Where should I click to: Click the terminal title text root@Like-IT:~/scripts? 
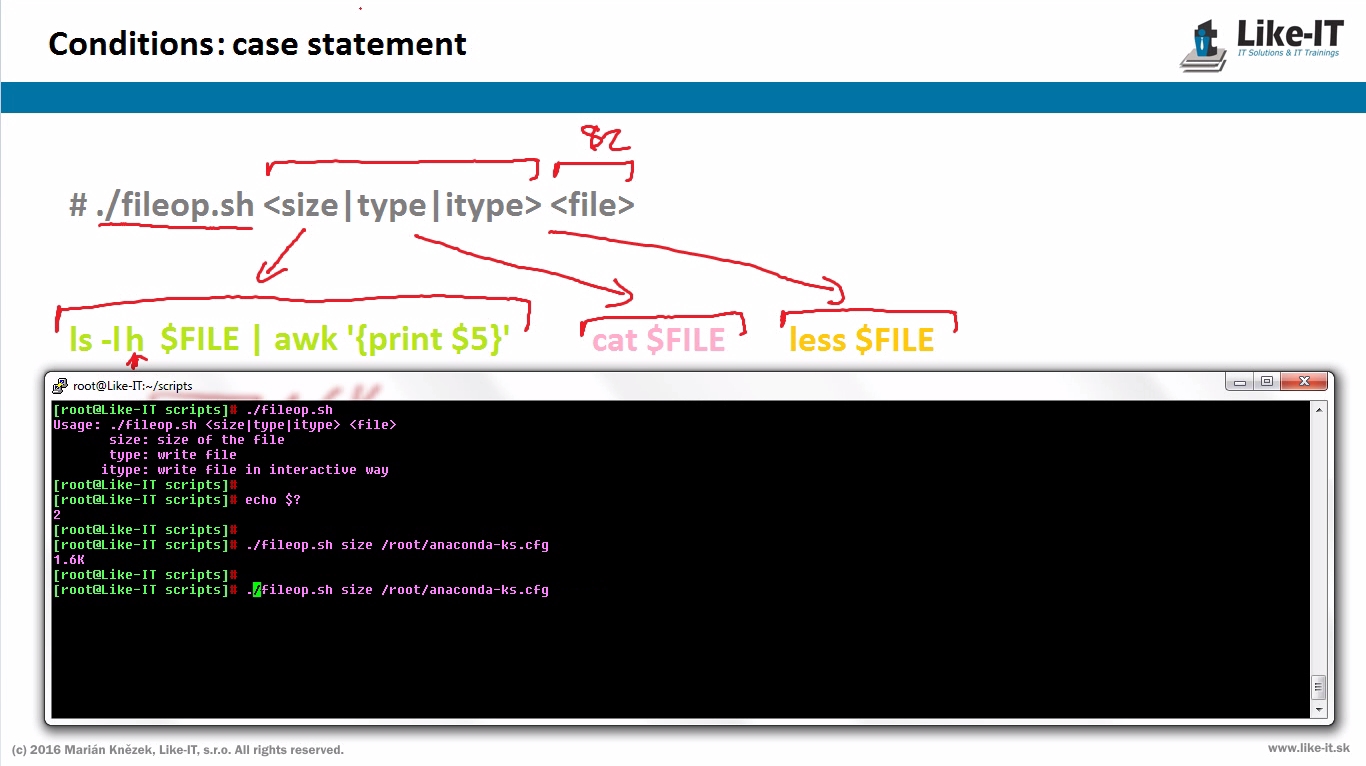[132, 386]
